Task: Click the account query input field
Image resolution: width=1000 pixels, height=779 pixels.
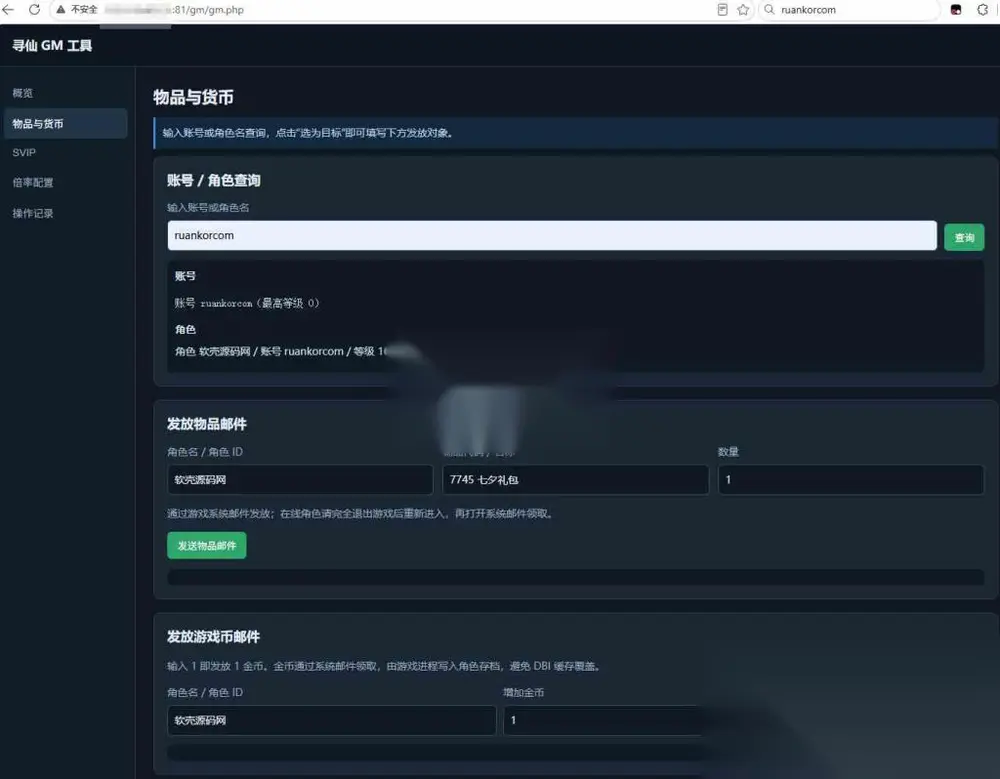Action: (x=552, y=235)
